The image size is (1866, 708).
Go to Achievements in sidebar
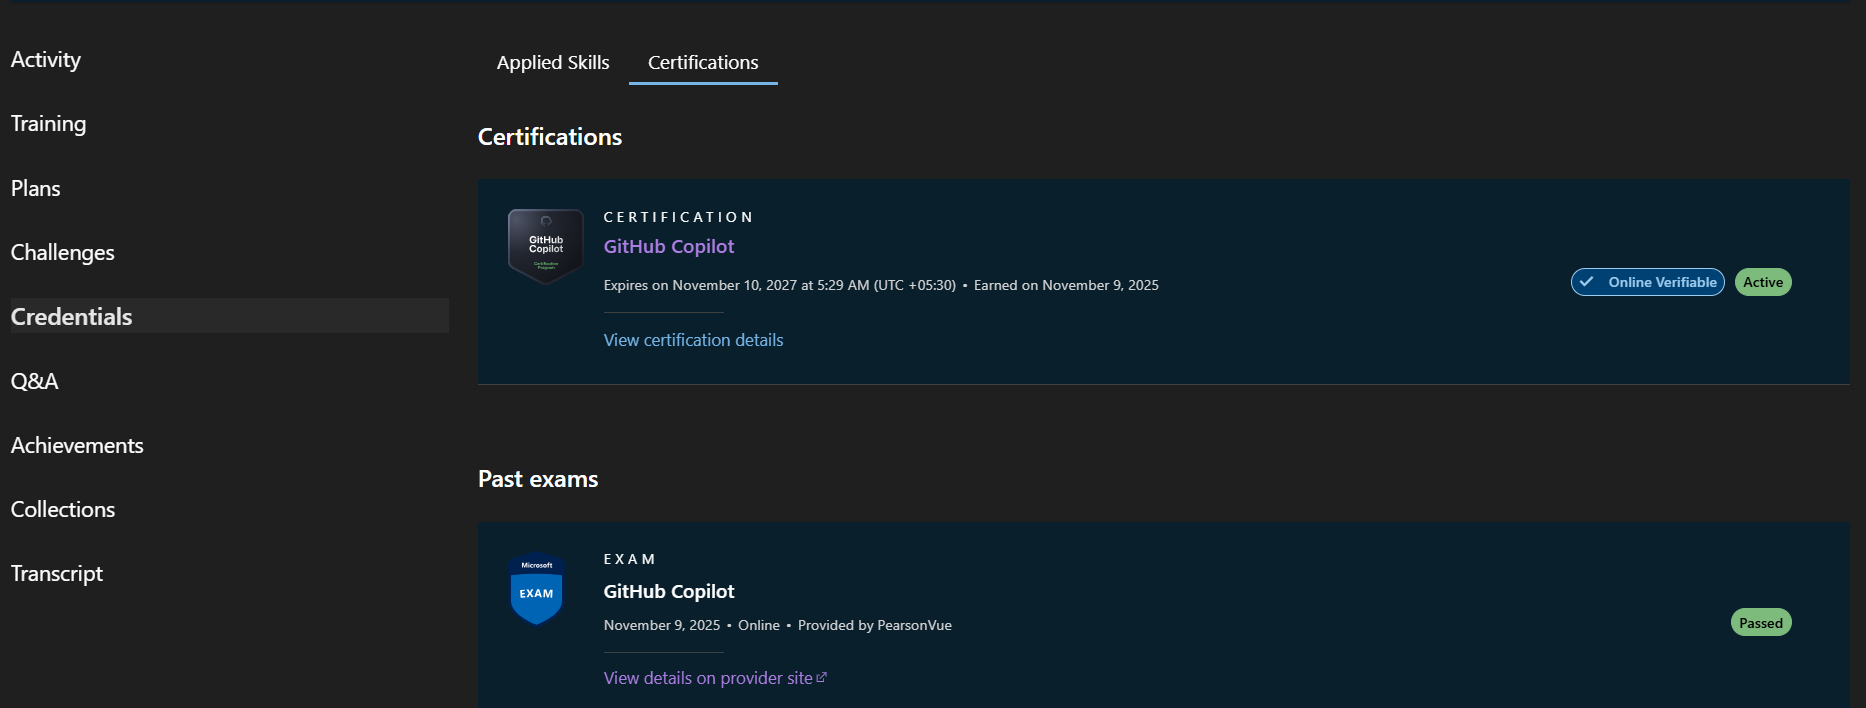click(x=77, y=445)
